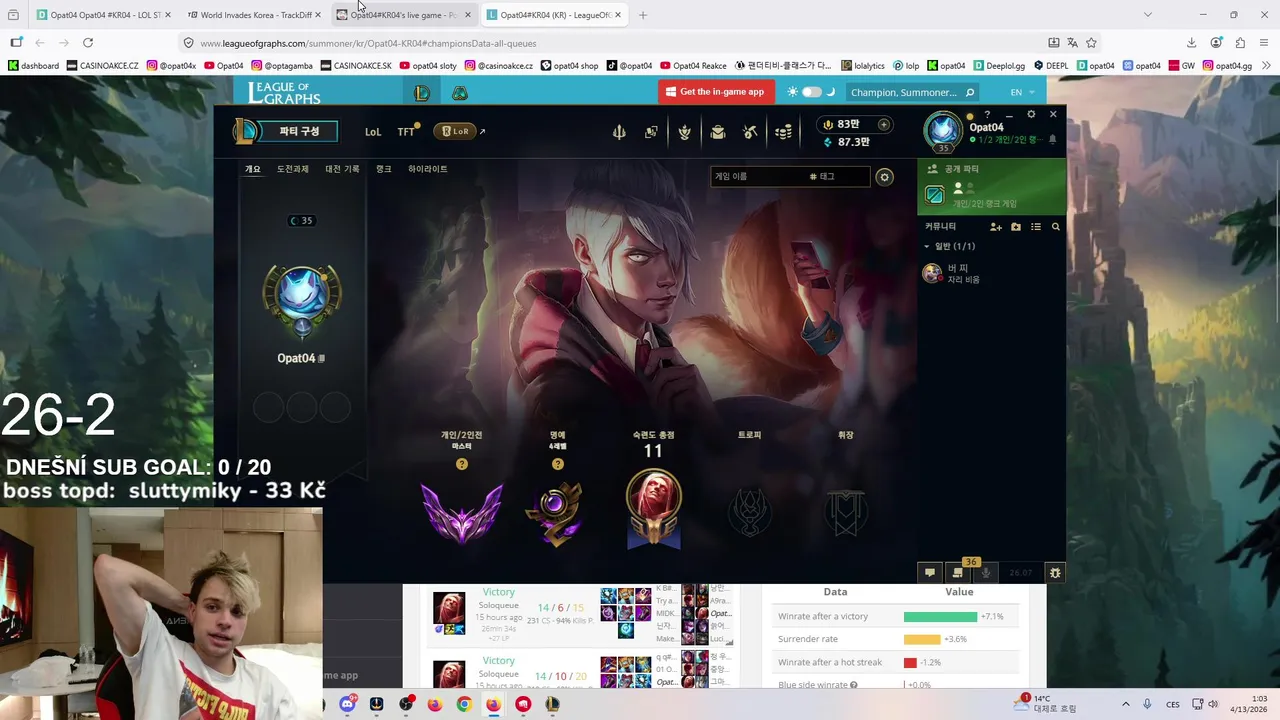
Task: Switch to World Invades Korea - TrackDiff browser tab
Action: tap(254, 15)
